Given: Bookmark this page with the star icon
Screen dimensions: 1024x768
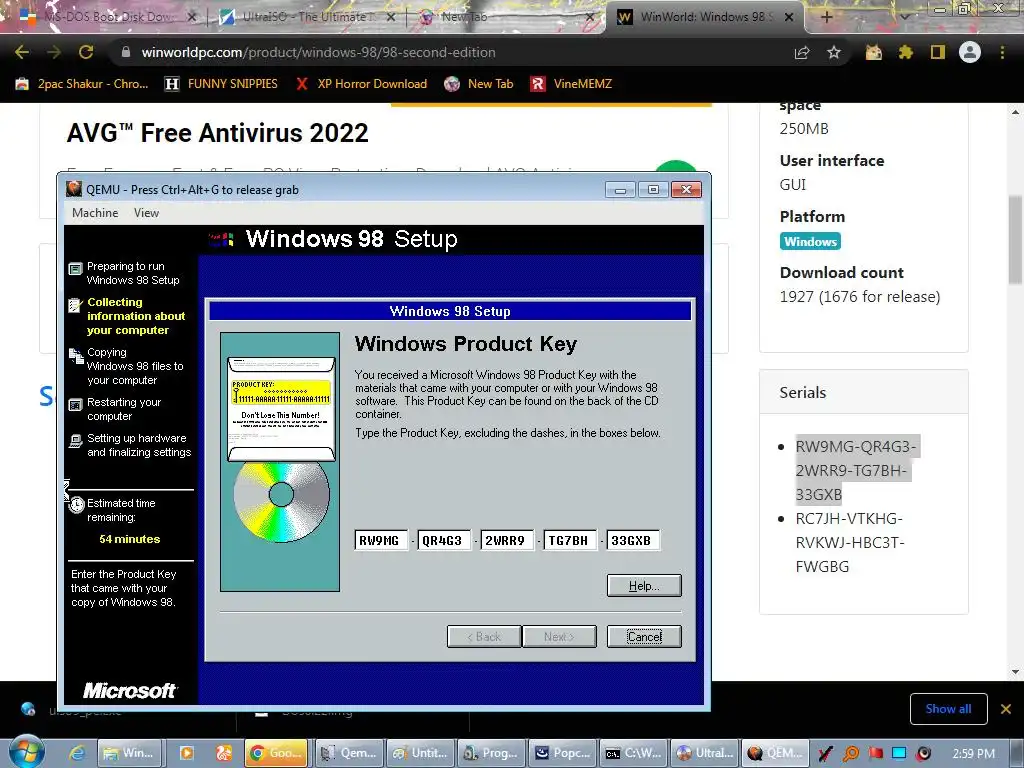Looking at the screenshot, I should [x=834, y=52].
